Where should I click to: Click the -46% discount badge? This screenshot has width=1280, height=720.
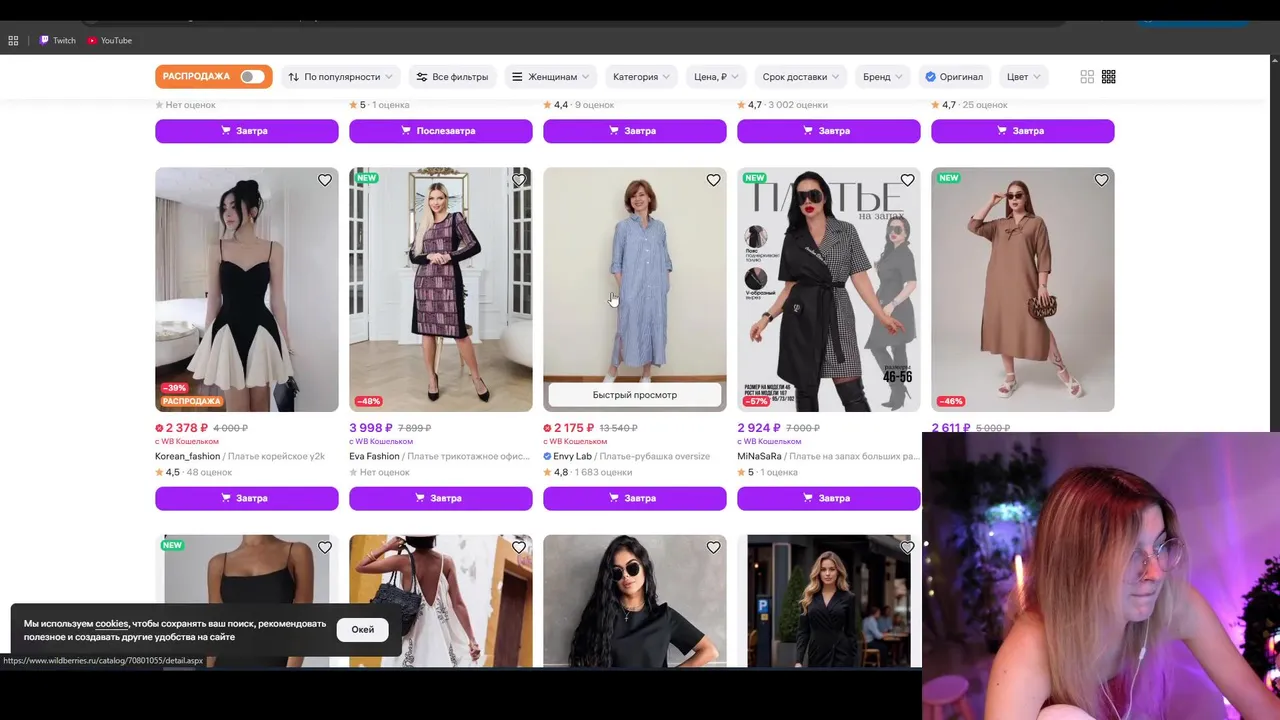[951, 401]
